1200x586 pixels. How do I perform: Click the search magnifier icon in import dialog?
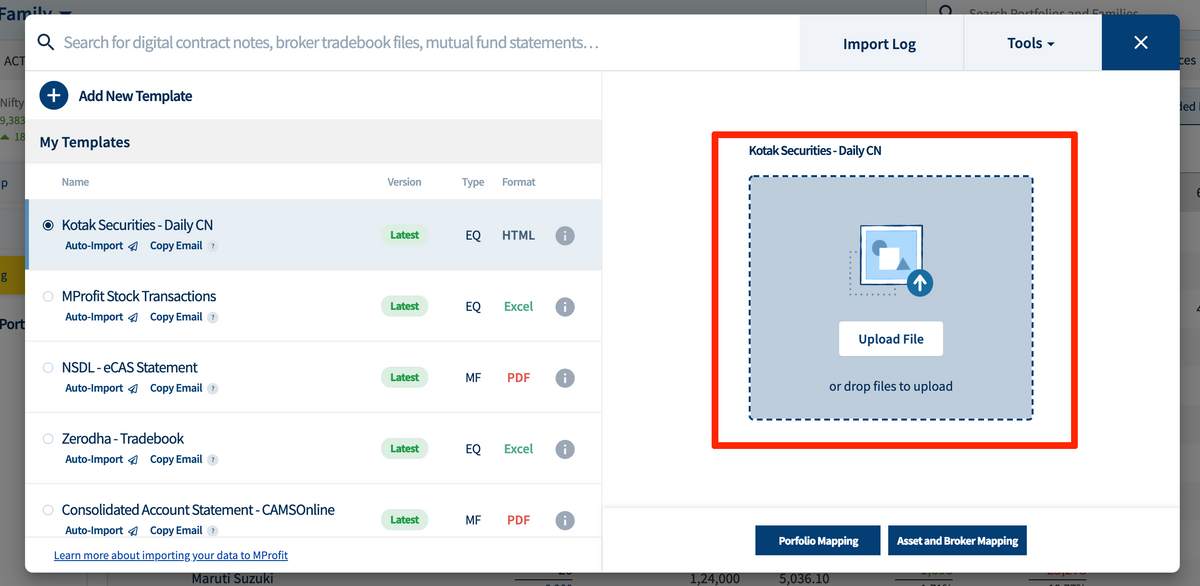(45, 43)
